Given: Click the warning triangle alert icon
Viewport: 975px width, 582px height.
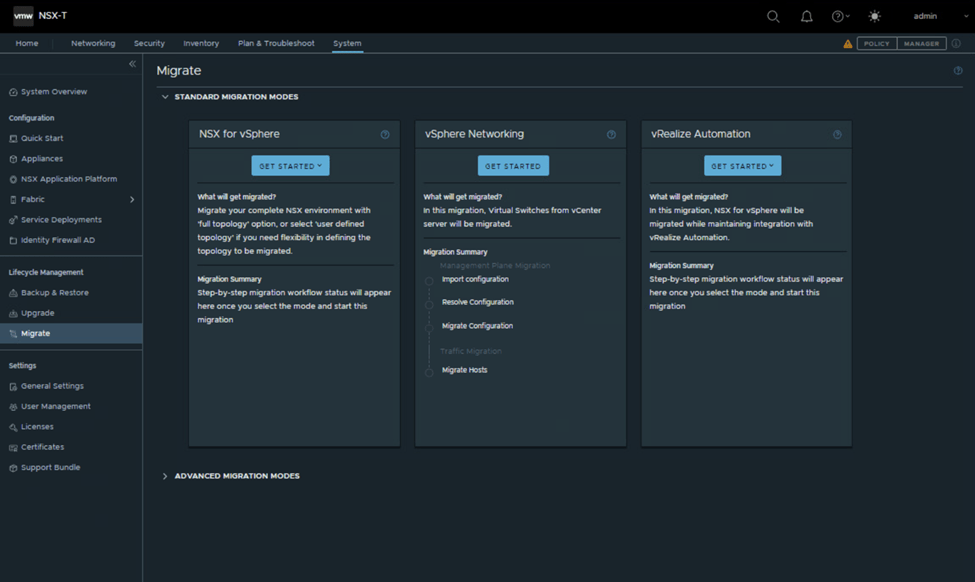Looking at the screenshot, I should [x=848, y=44].
